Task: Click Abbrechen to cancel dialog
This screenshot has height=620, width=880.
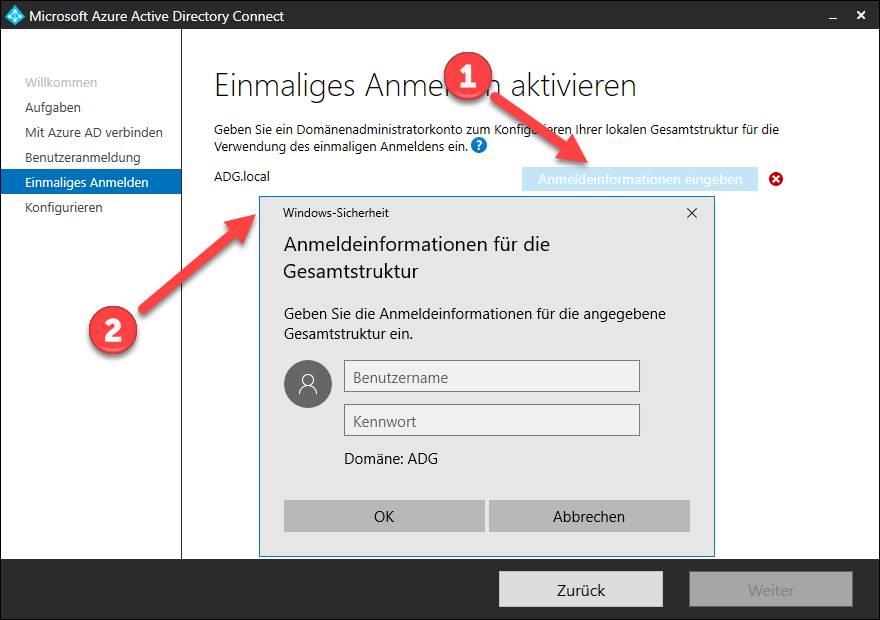Action: point(589,516)
